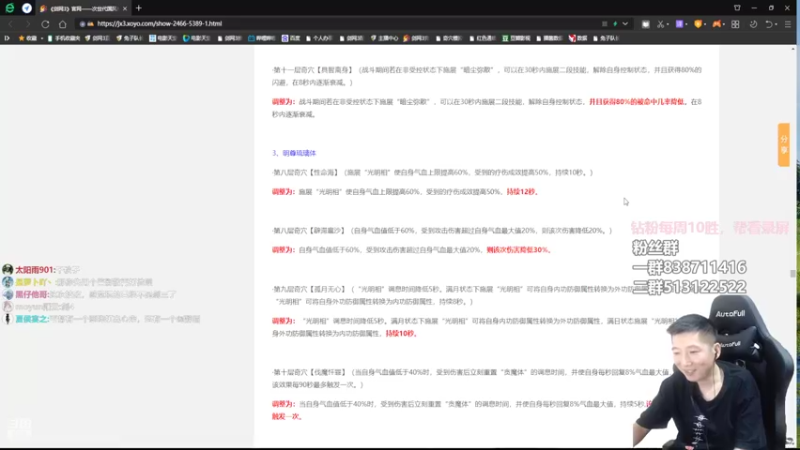The height and width of the screenshot is (450, 800).
Task: Toggle night mode moon icon
Action: (x=753, y=24)
